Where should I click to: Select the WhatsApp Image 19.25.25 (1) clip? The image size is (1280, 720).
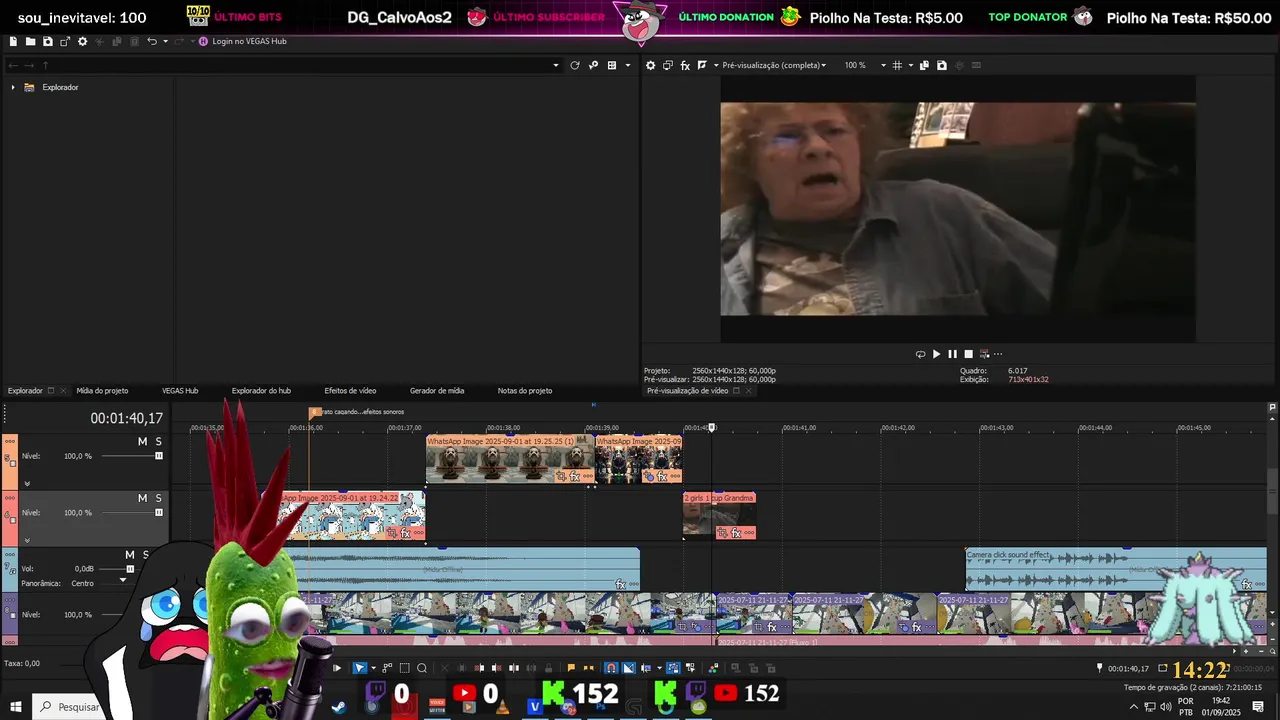click(x=510, y=460)
